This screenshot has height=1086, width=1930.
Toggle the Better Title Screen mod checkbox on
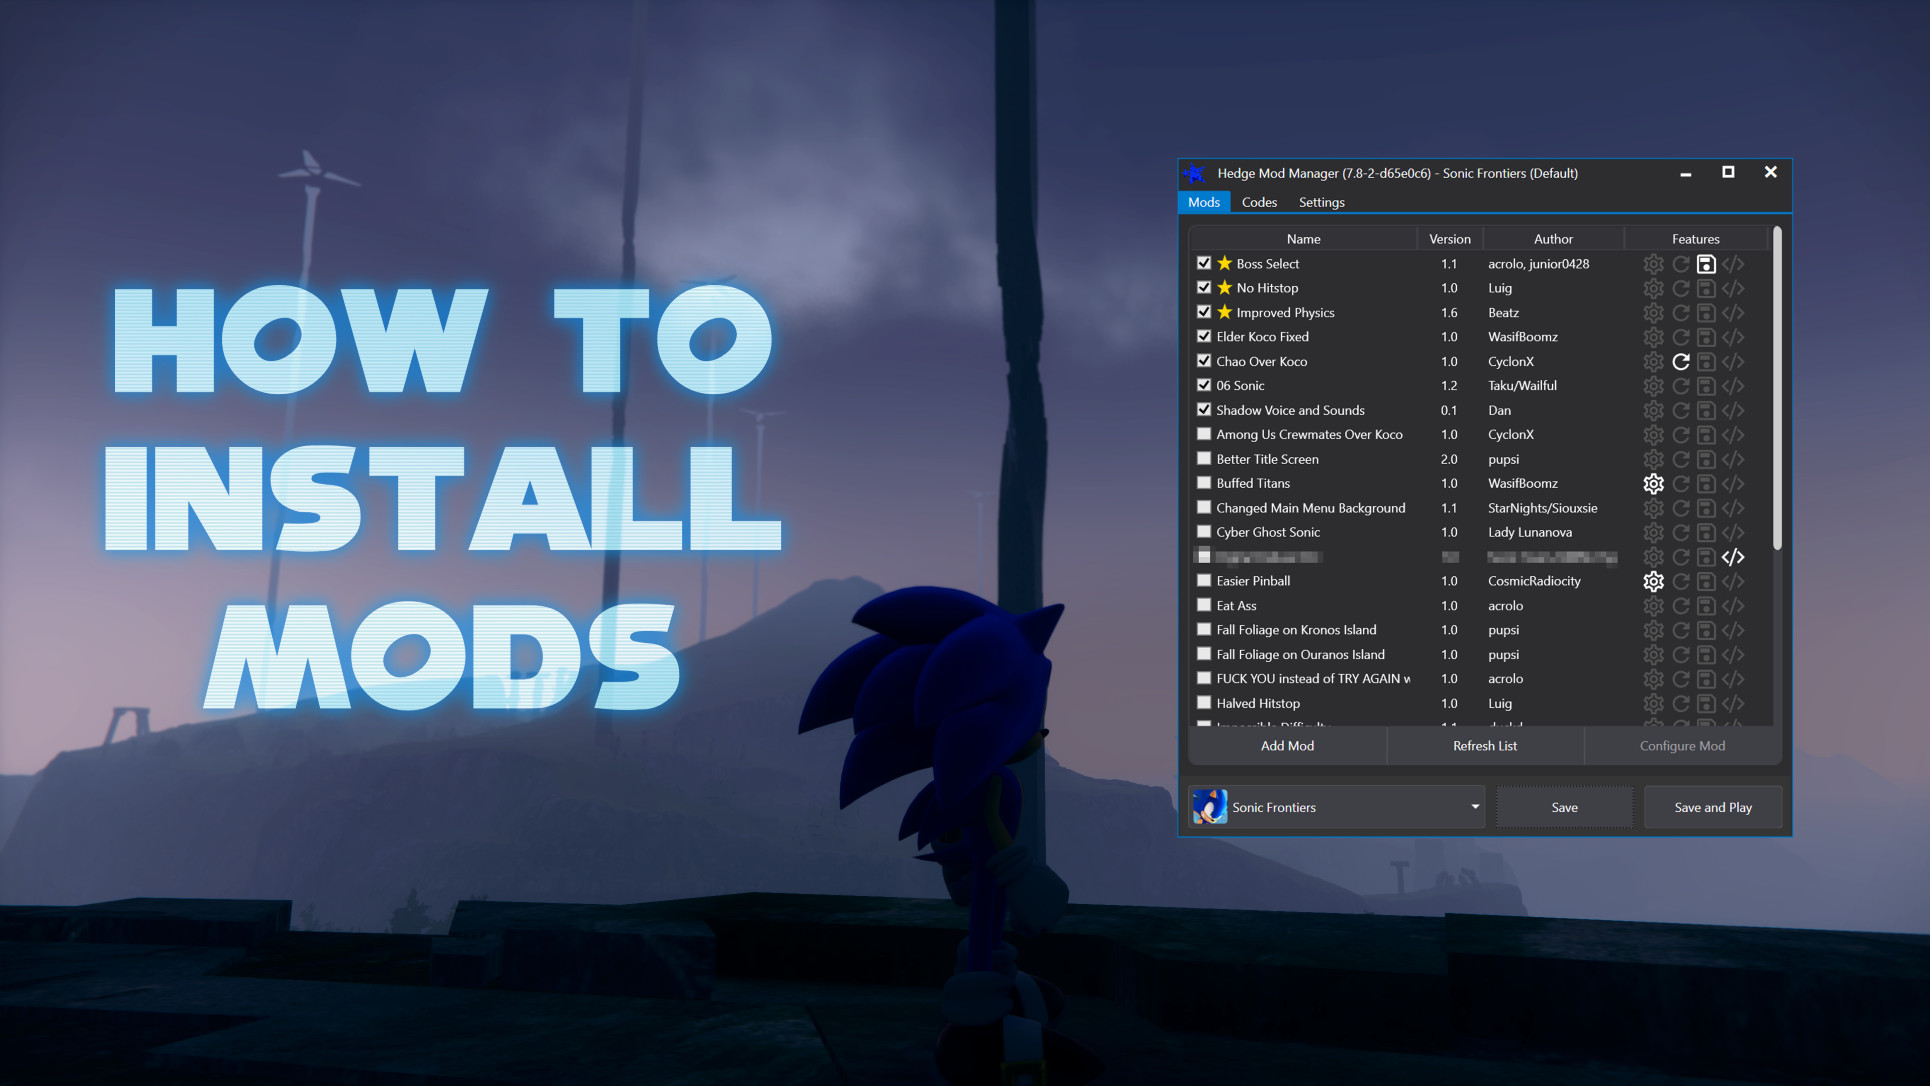point(1202,459)
